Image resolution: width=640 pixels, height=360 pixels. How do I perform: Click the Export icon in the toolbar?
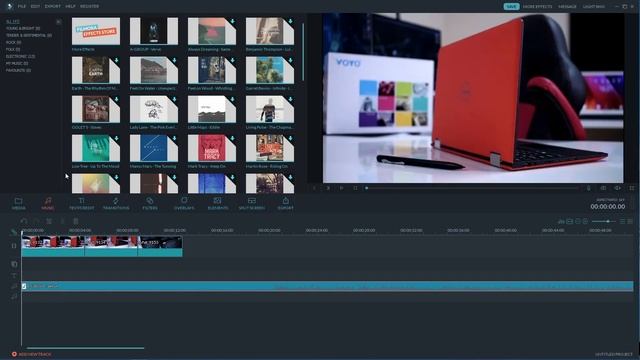[285, 203]
